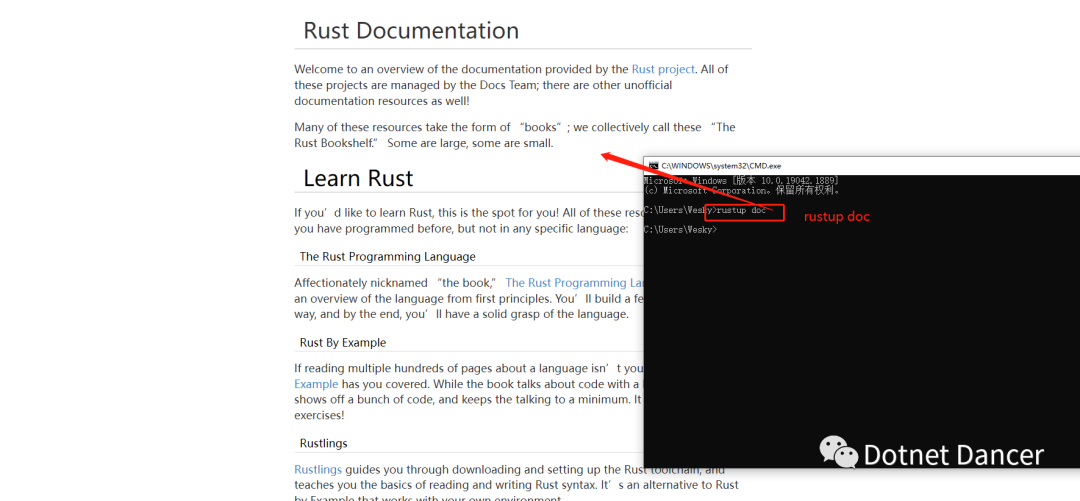1080x501 pixels.
Task: Click the empty "C:\Users\Wesky>" prompt line in CMD
Action: coord(681,229)
